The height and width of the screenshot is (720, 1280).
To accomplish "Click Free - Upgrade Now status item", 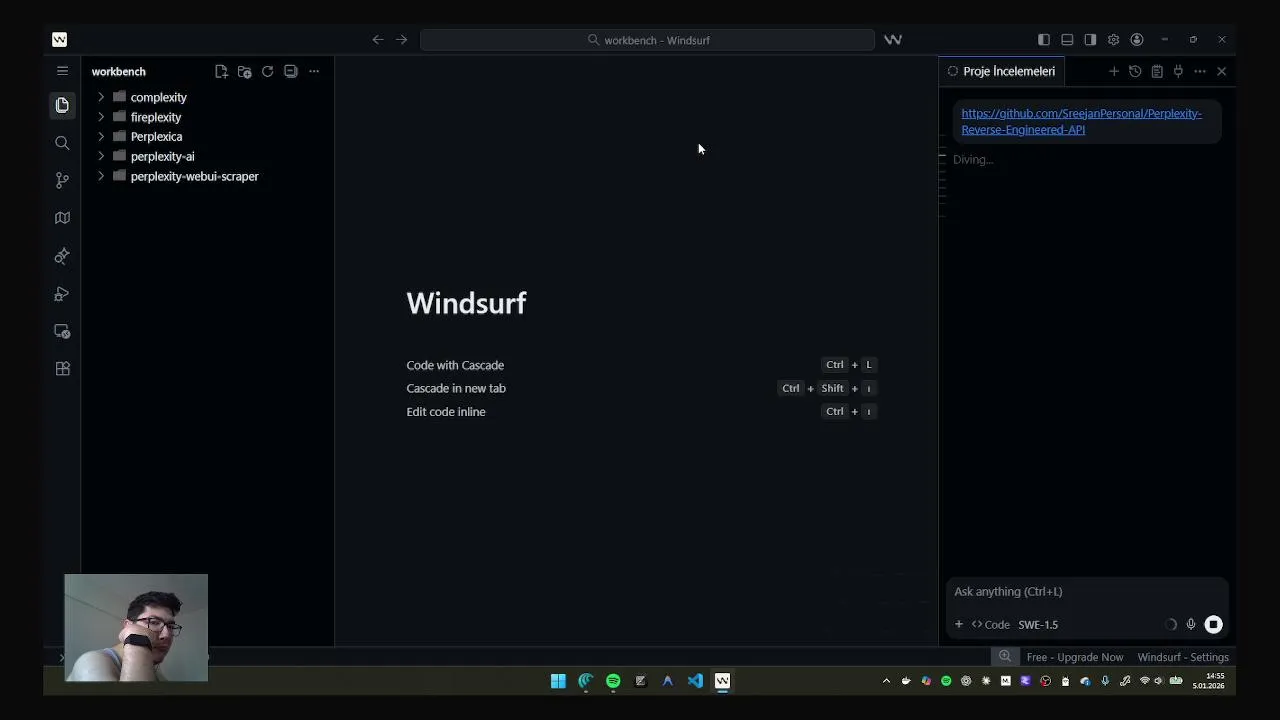I will point(1075,657).
